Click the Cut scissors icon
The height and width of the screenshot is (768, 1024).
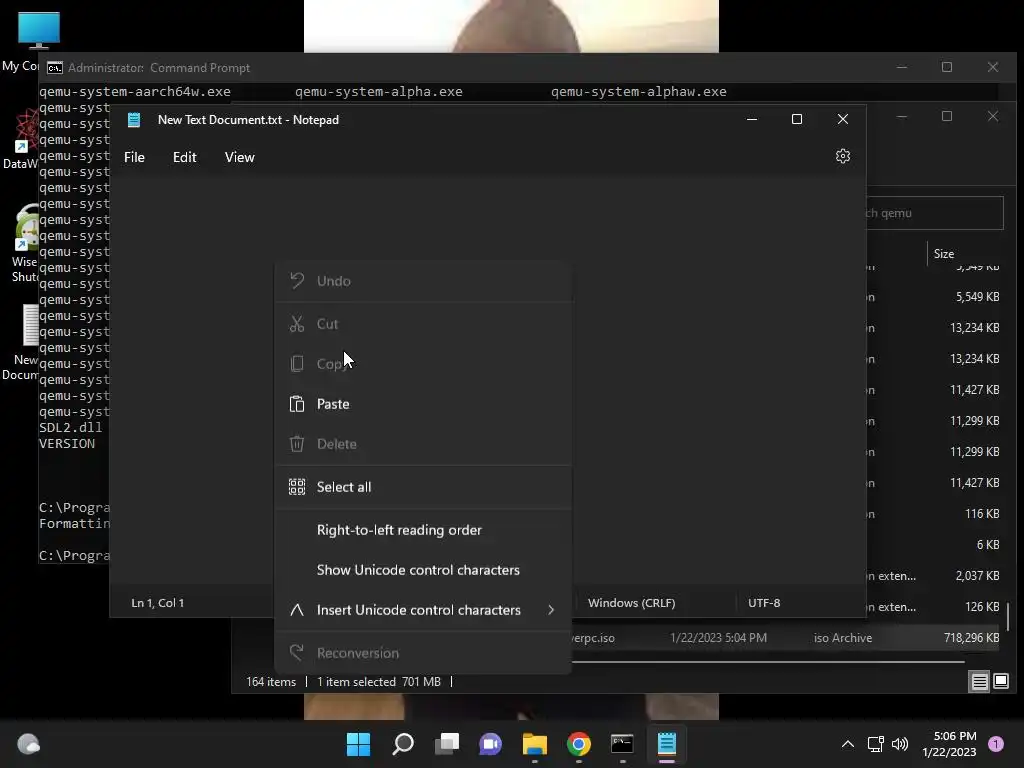(x=297, y=324)
